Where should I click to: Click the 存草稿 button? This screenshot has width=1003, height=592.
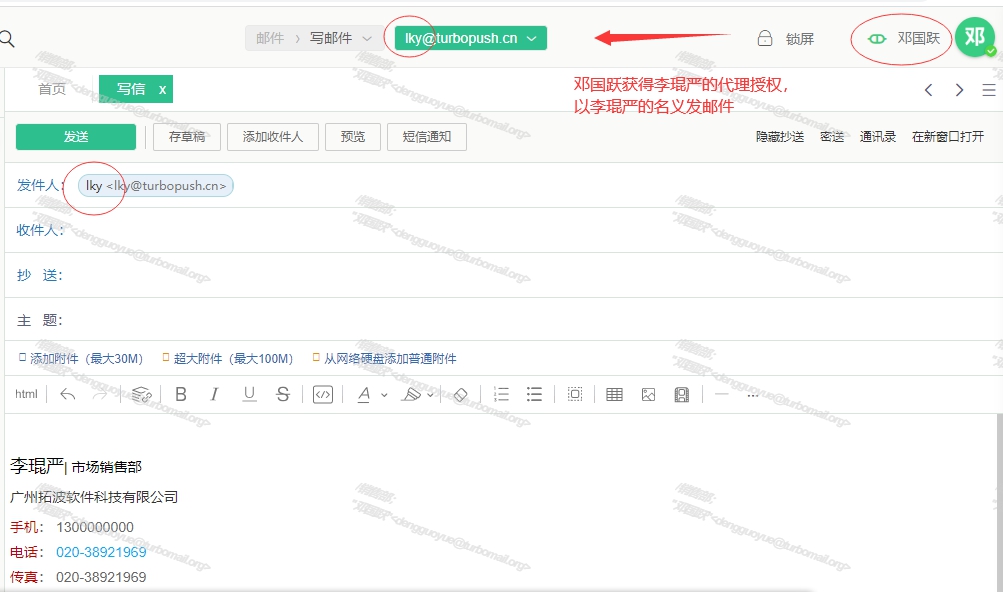coord(187,137)
